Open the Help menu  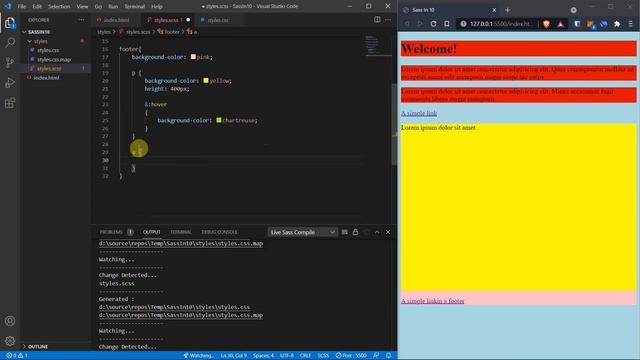click(x=157, y=7)
